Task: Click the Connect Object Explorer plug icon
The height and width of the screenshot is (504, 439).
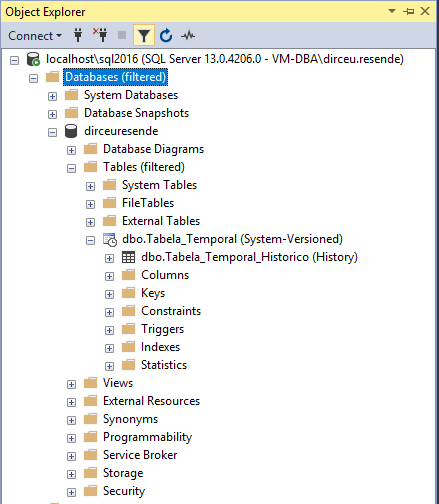Action: point(78,35)
